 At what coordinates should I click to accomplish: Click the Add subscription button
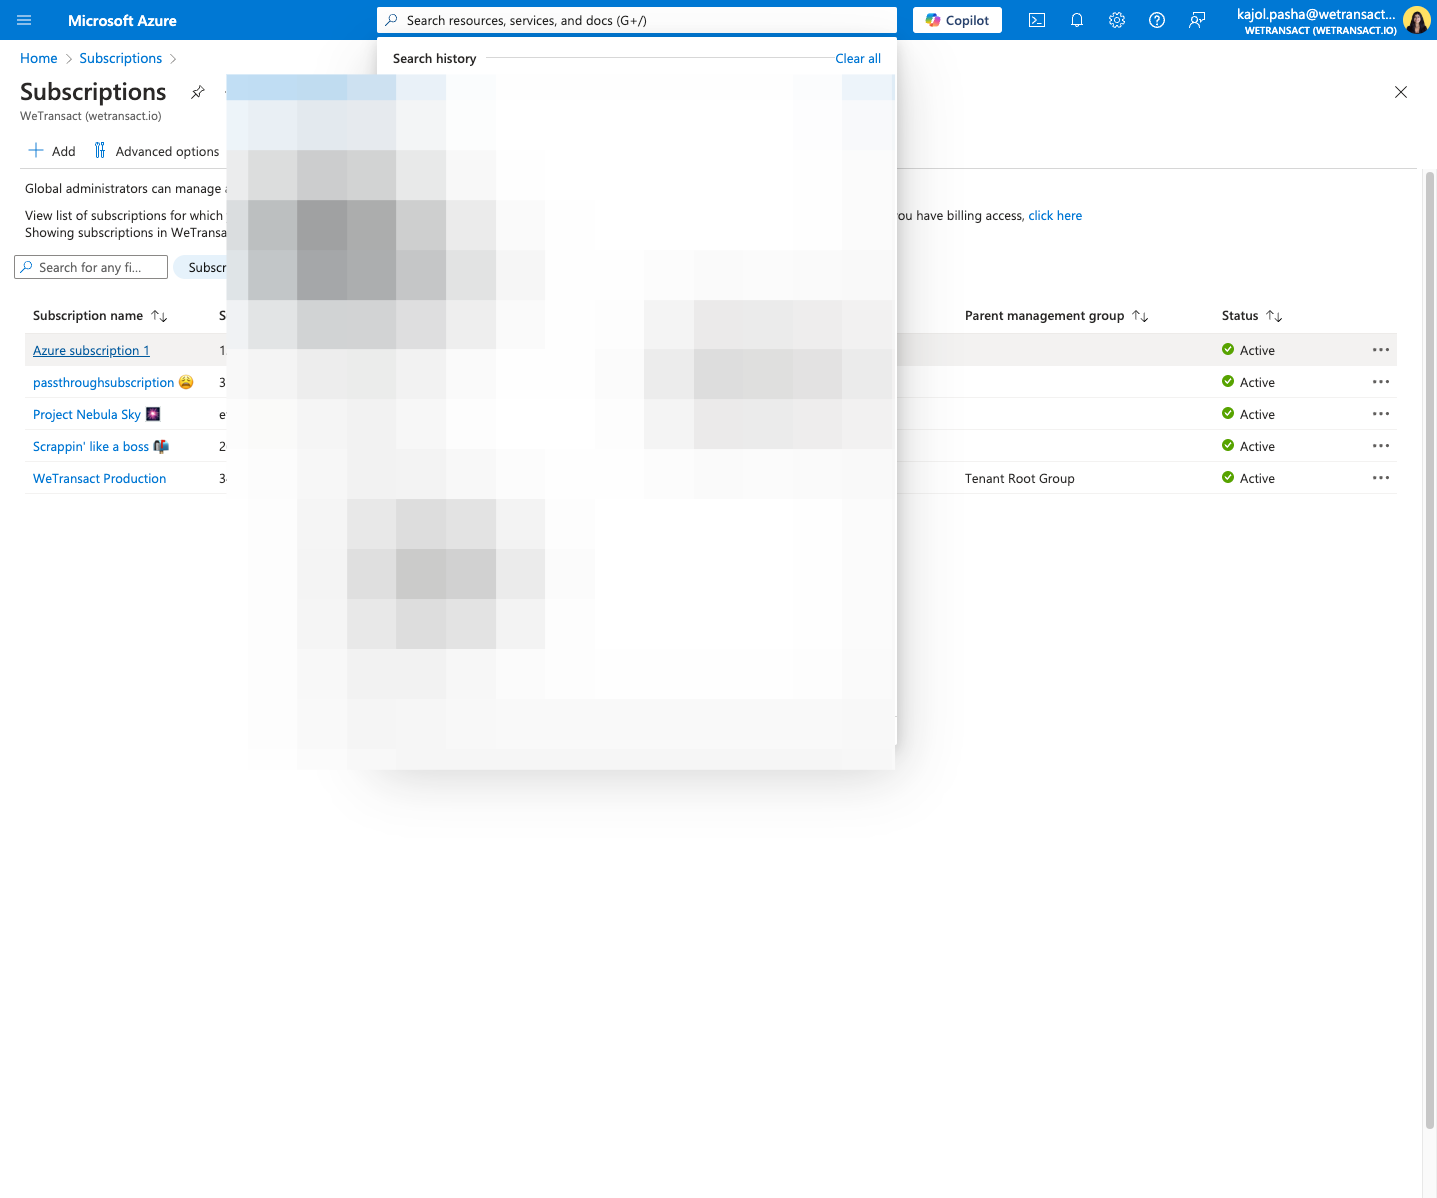[x=52, y=151]
